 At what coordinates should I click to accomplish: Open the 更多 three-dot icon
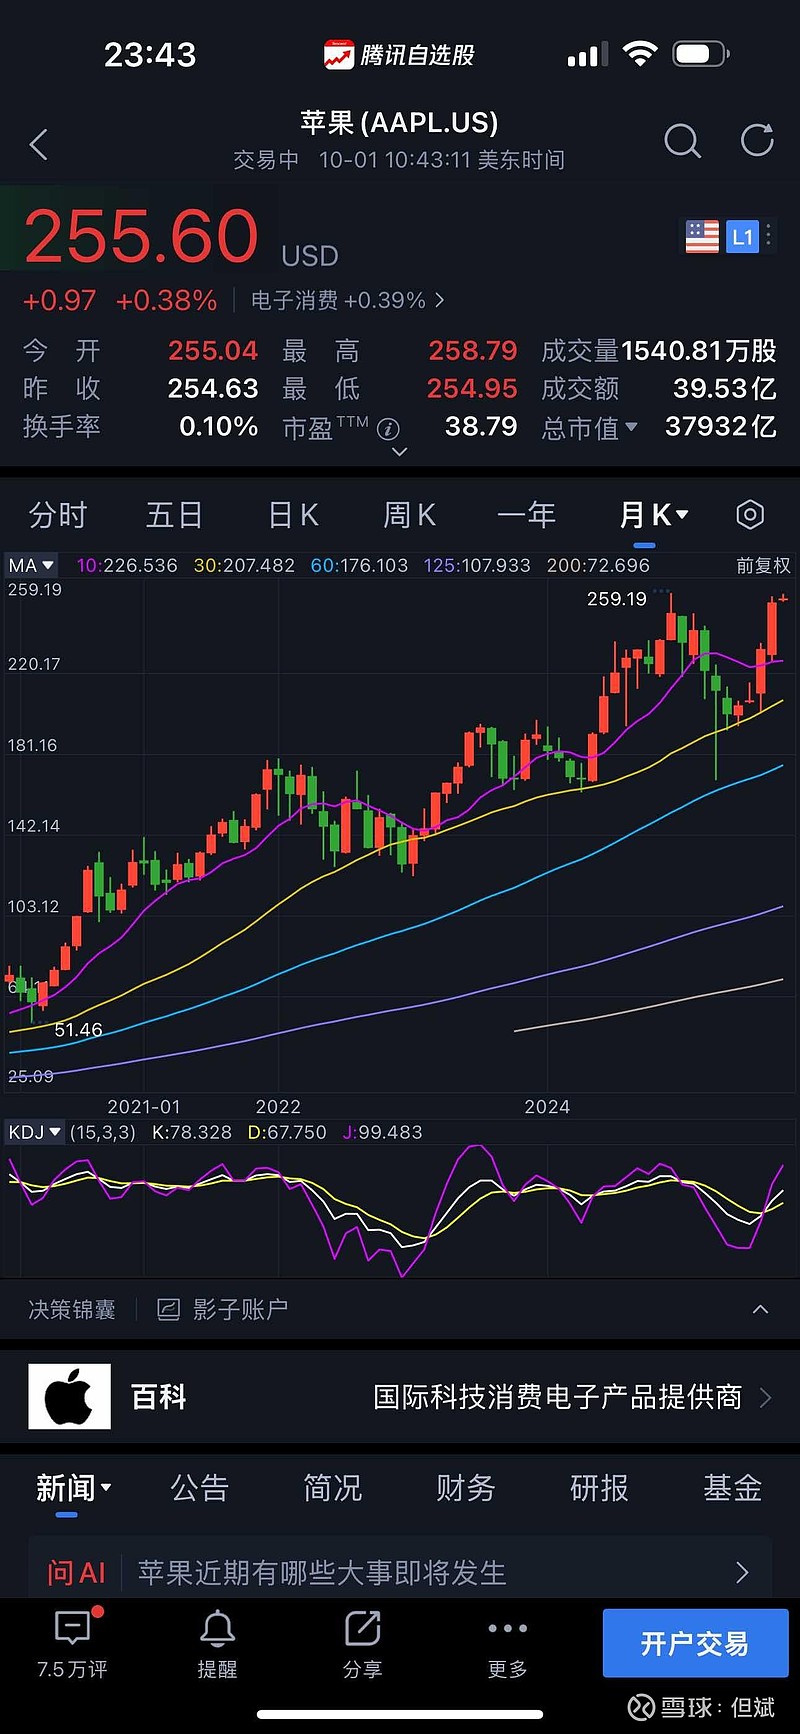pos(507,1629)
